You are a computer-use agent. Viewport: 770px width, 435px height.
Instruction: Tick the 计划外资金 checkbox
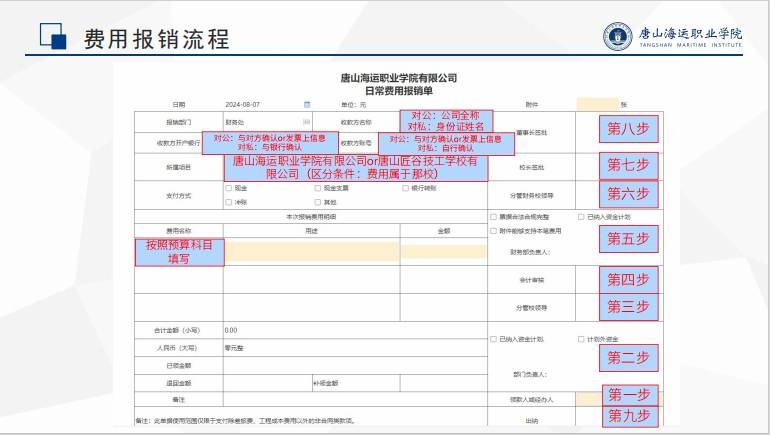(x=581, y=339)
